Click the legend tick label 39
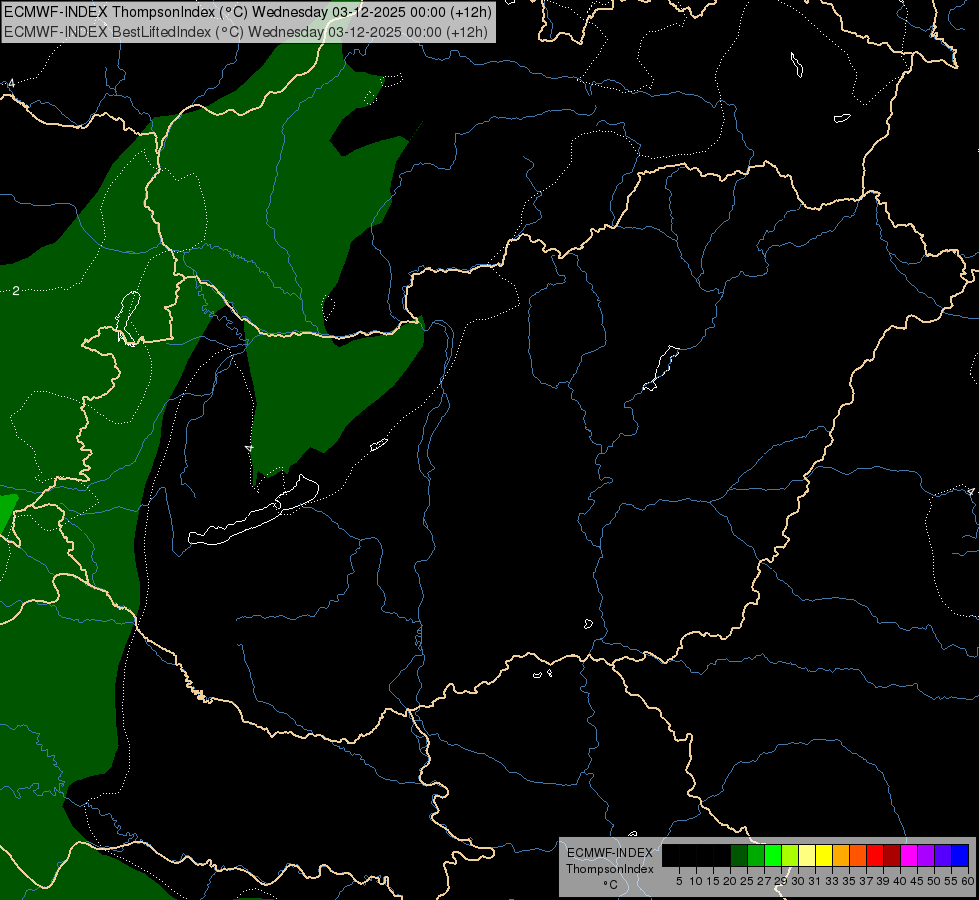979x900 pixels. click(x=883, y=881)
